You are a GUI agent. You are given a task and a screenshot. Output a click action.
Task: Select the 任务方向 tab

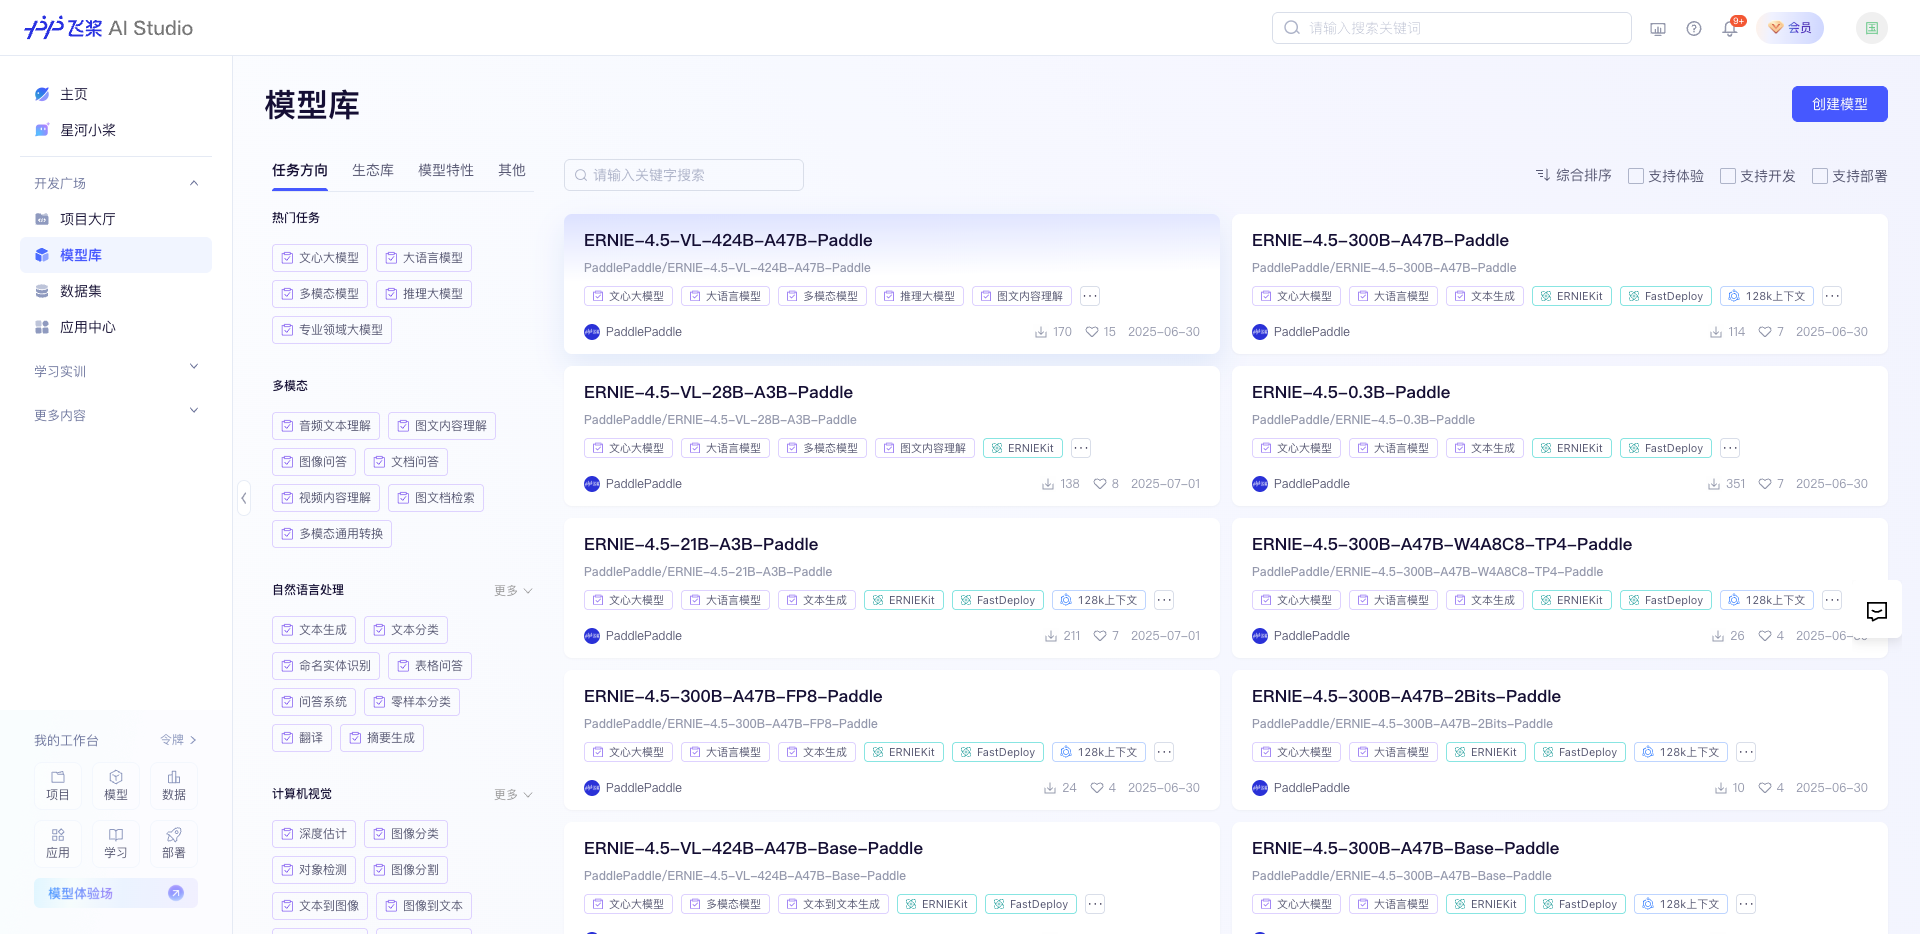300,170
